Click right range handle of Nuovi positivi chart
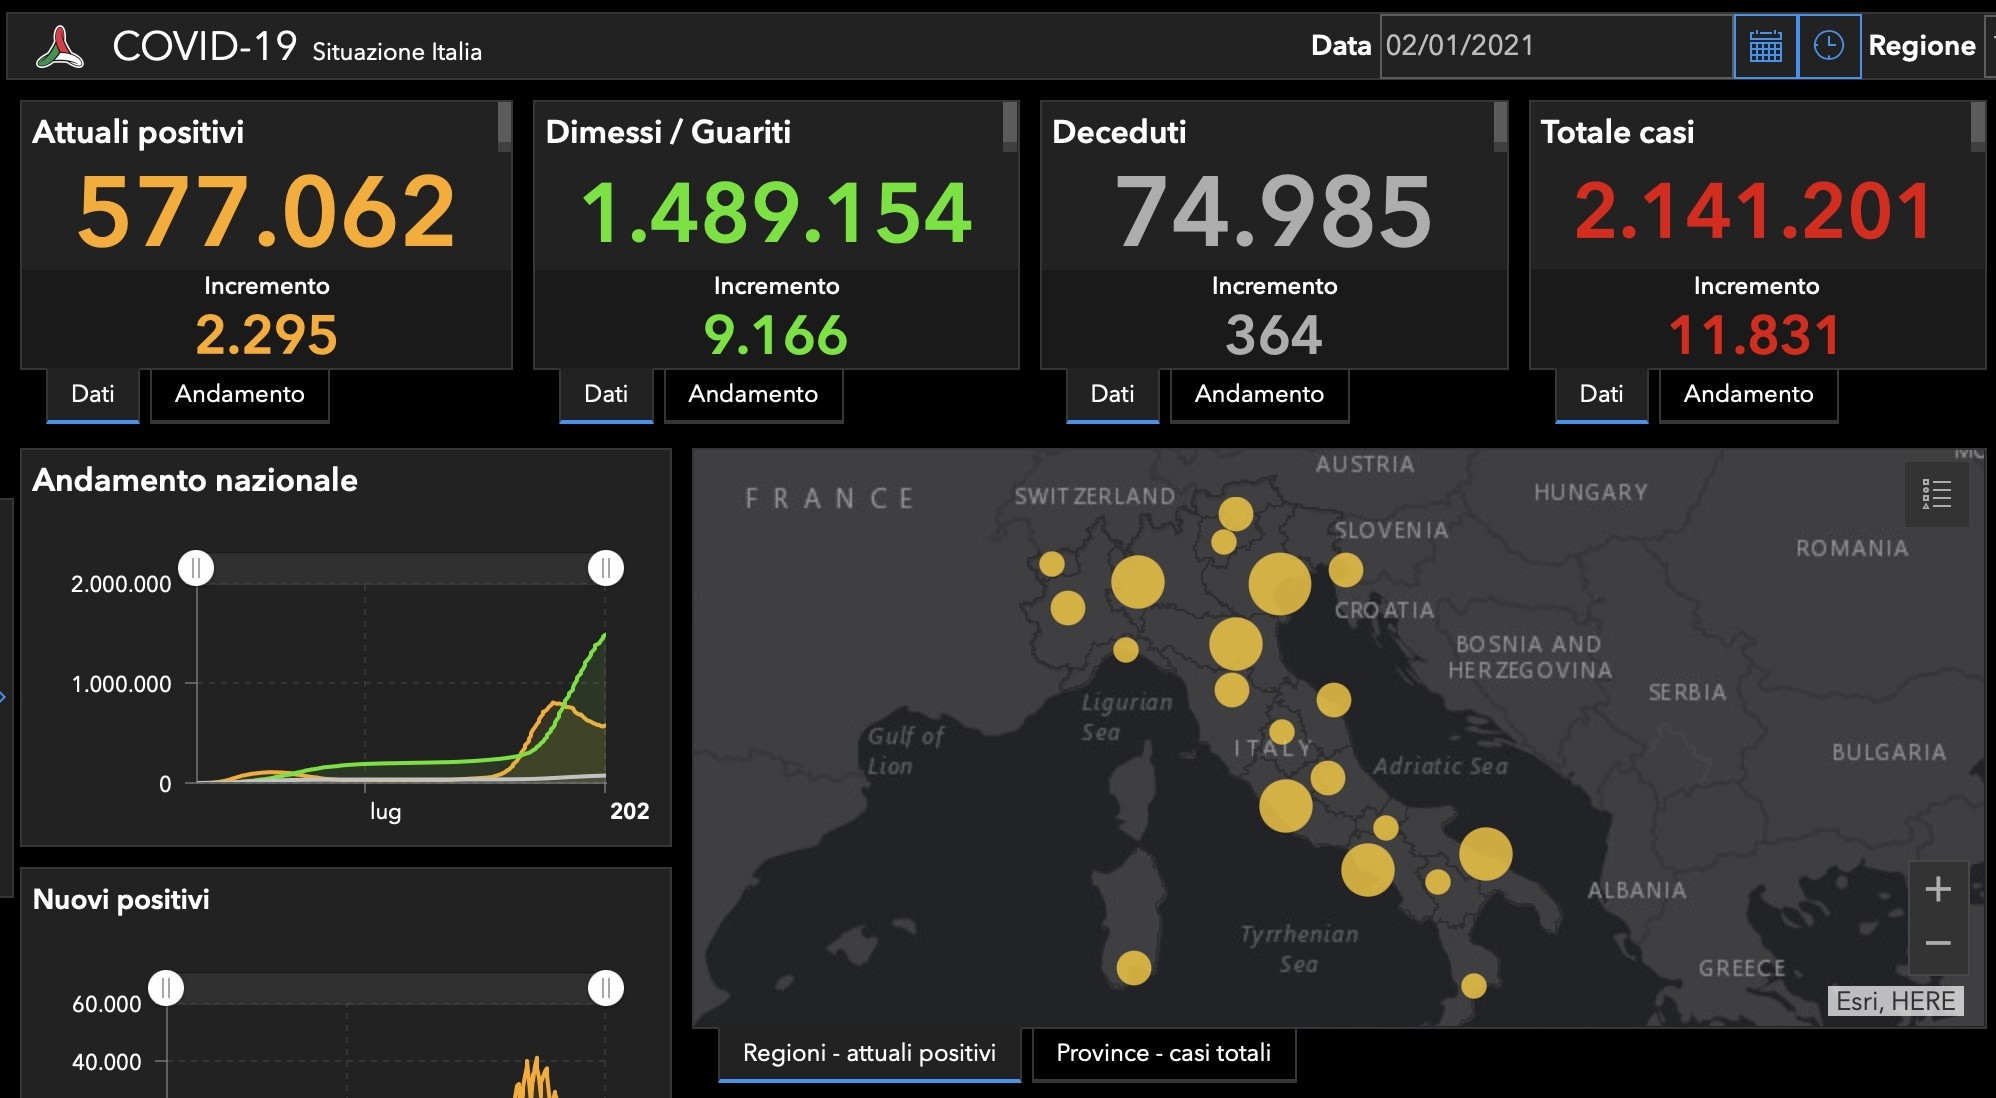The width and height of the screenshot is (1996, 1098). [605, 988]
